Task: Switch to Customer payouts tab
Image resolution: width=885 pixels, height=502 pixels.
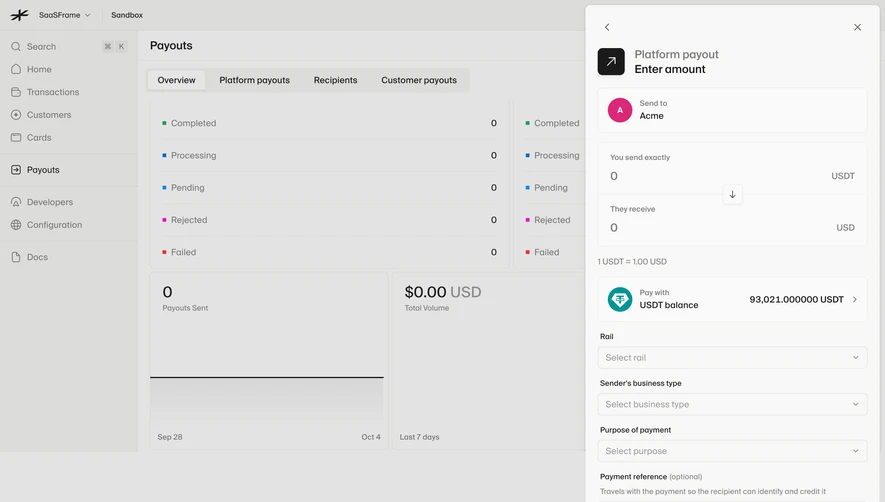Action: pyautogui.click(x=419, y=80)
